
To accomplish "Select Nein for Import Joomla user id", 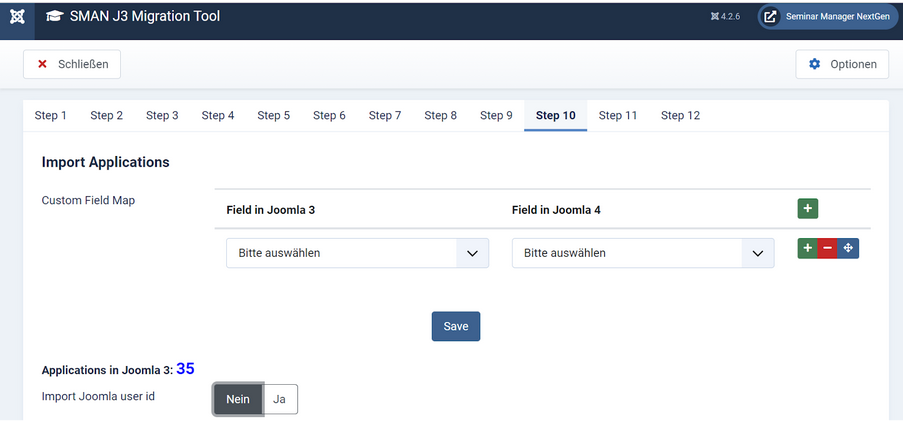I will click(238, 399).
